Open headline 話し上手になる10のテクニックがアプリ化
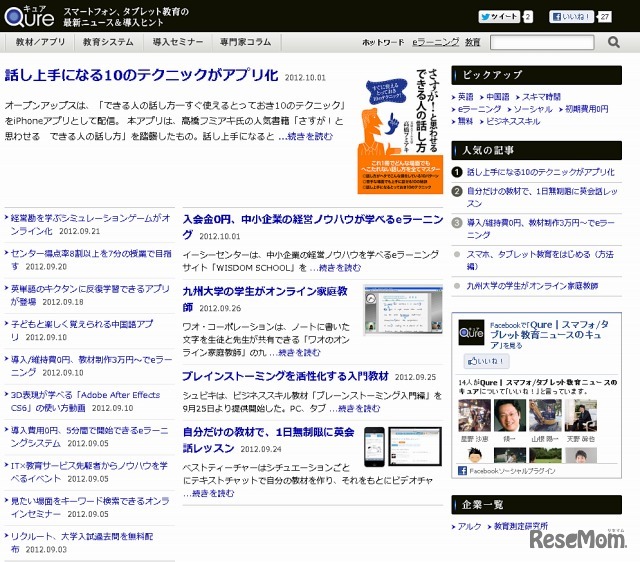 tap(141, 75)
